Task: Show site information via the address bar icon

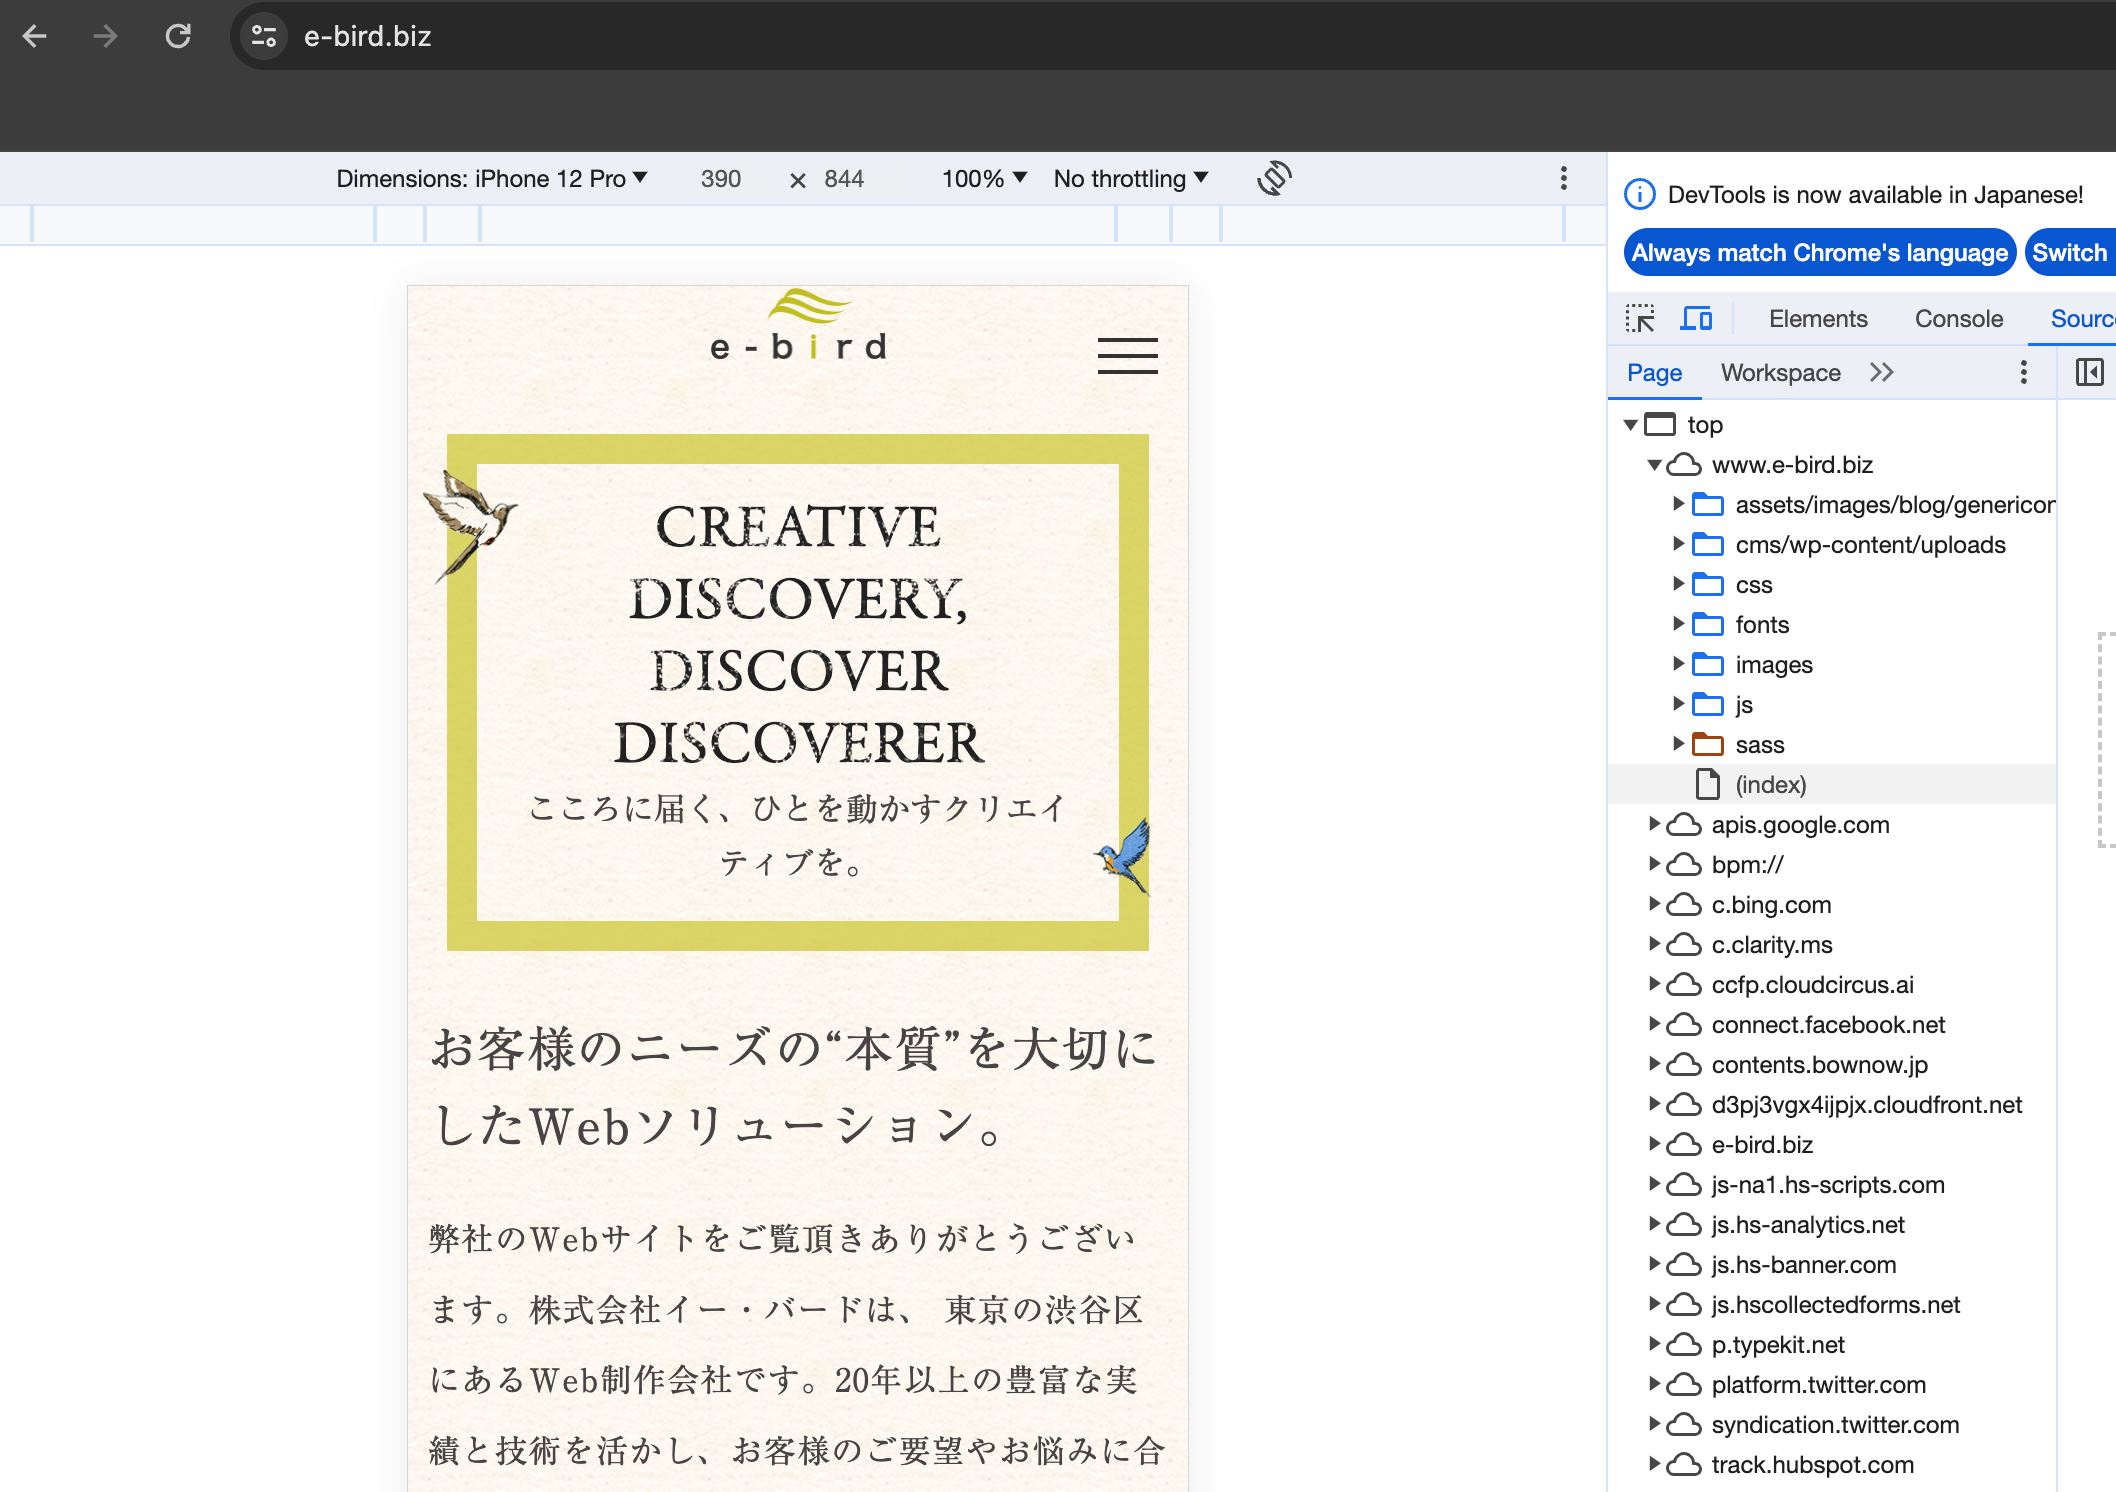Action: pyautogui.click(x=262, y=36)
